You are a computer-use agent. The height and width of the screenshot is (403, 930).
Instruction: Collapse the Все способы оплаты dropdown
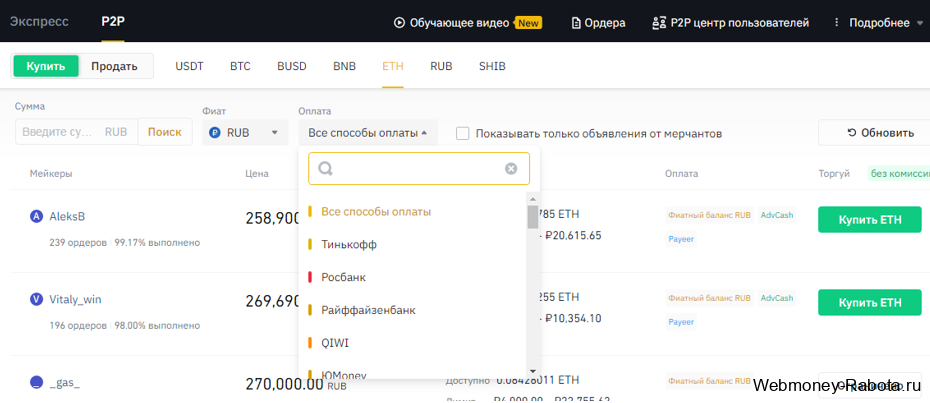368,132
